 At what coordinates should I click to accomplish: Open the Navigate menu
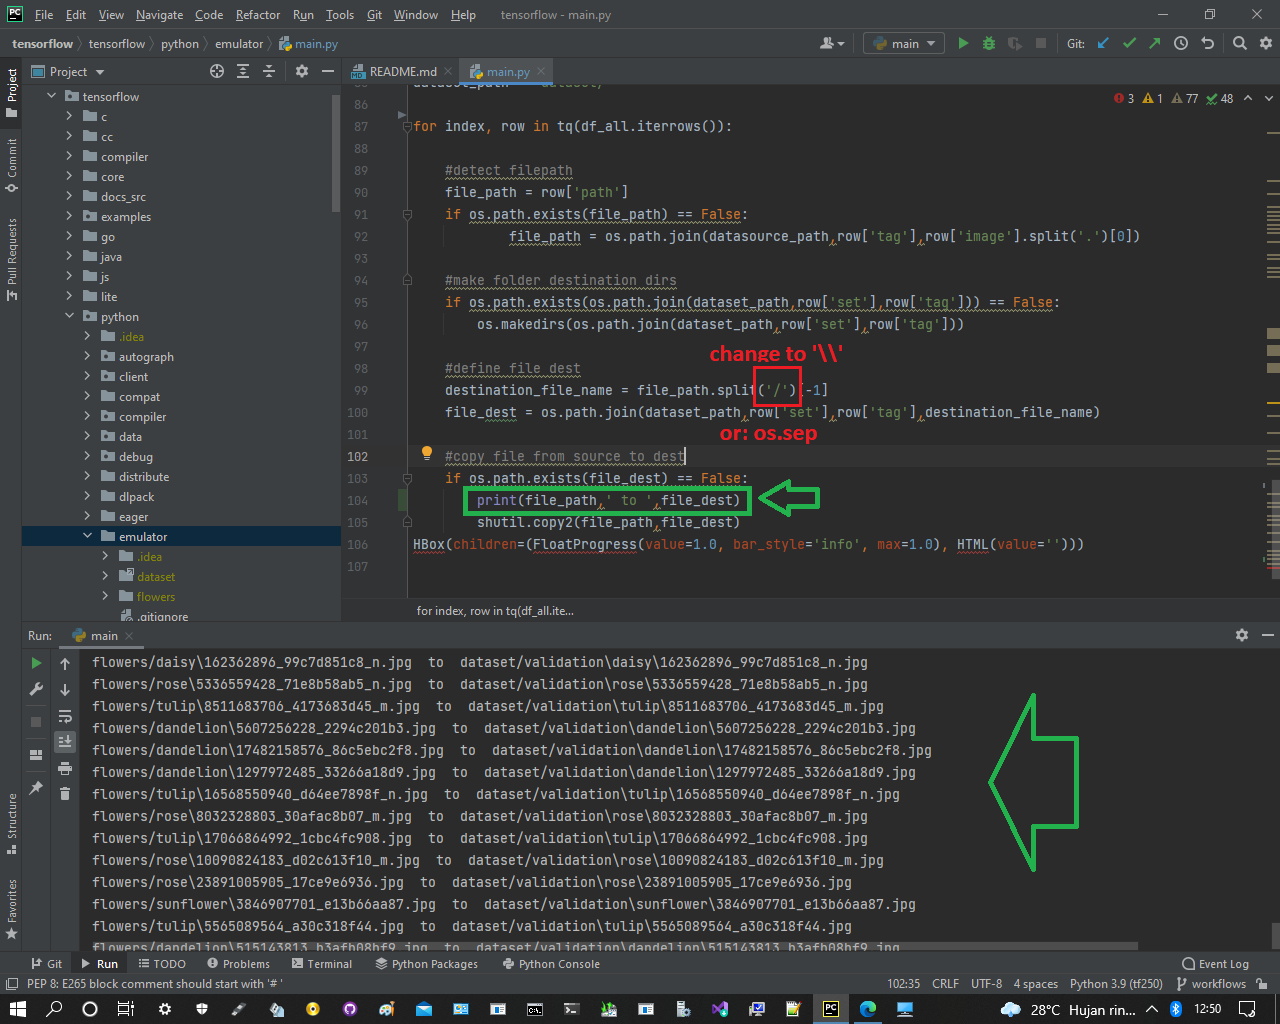(160, 15)
